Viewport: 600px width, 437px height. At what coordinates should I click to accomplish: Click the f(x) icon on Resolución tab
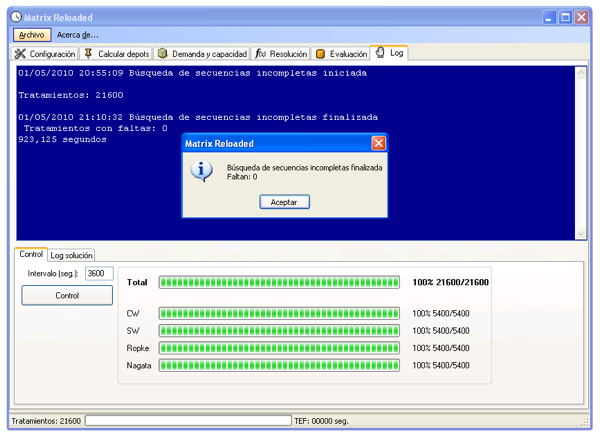click(260, 53)
